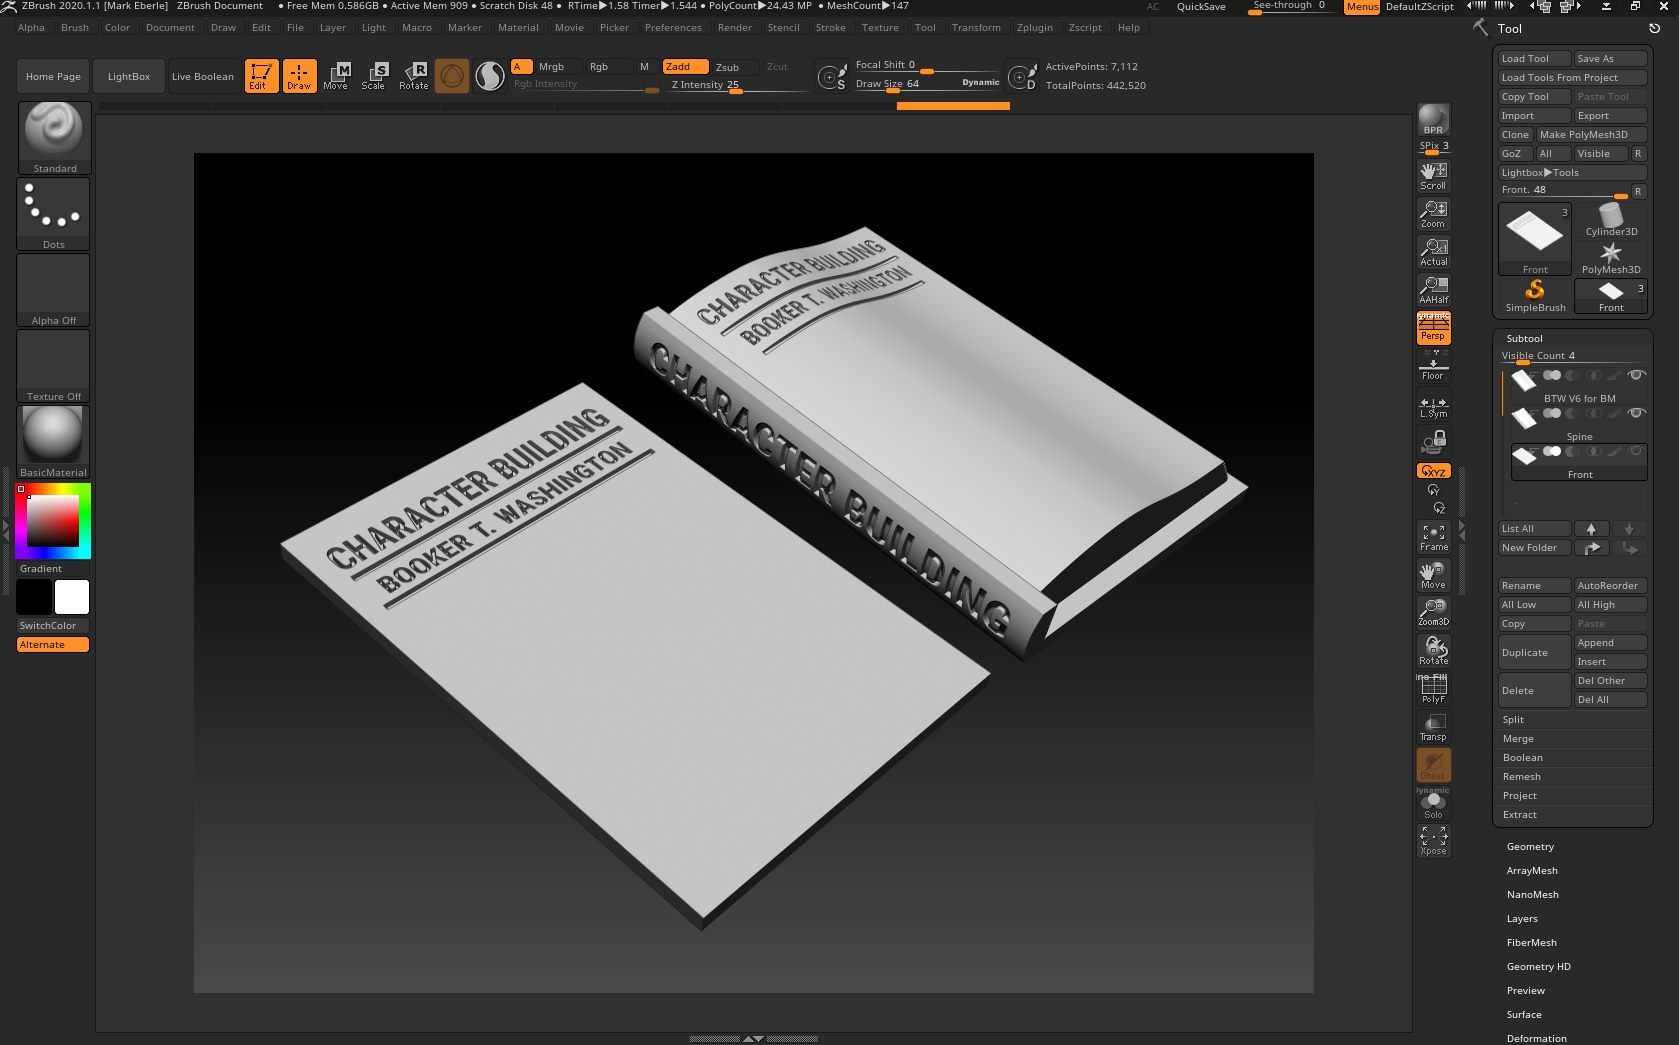Open the Document menu
Screen dimensions: 1679x1045
pos(170,28)
